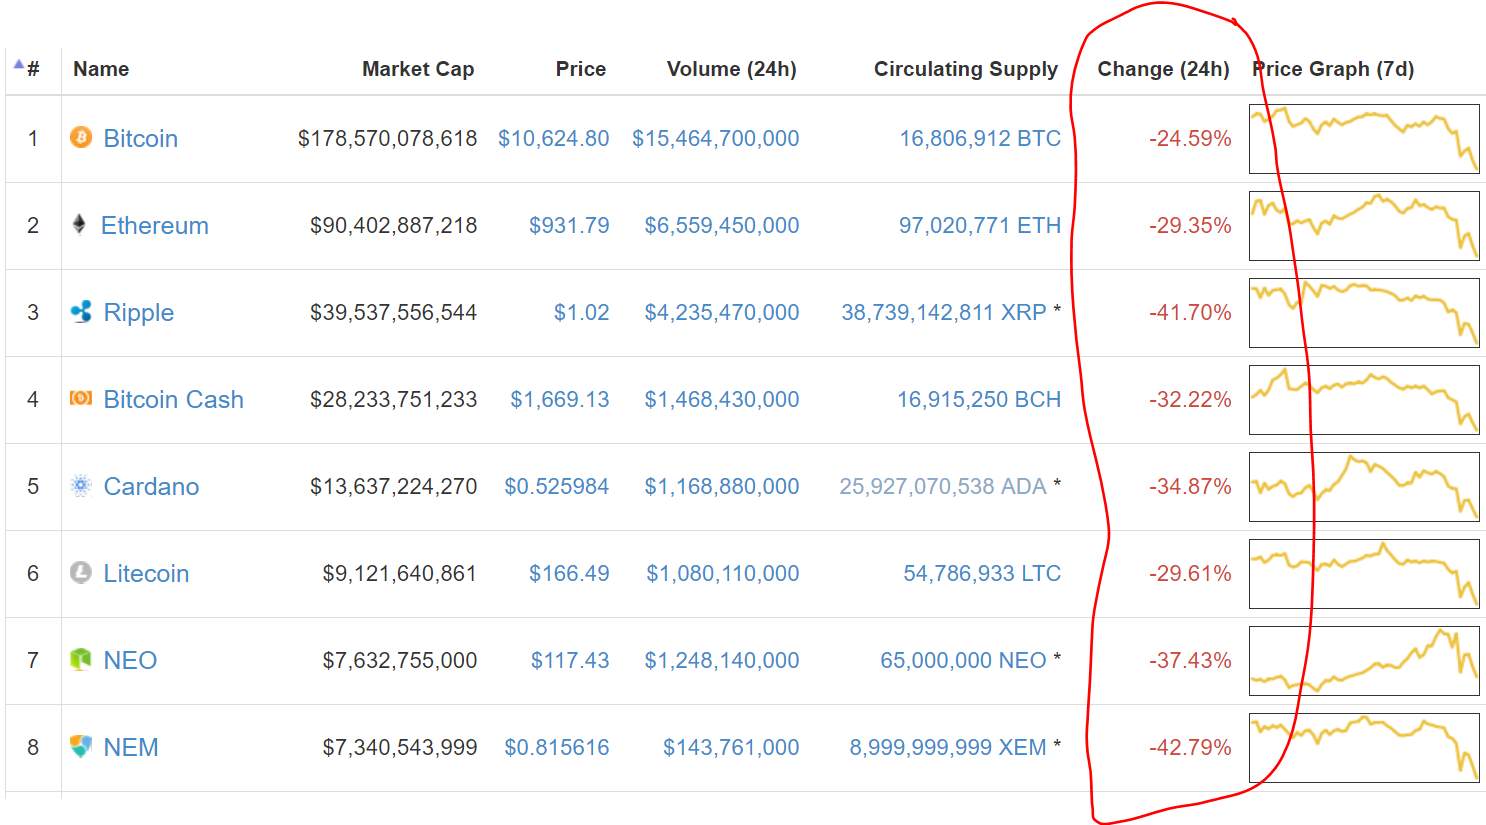Click Ethereum price $931.79

pyautogui.click(x=570, y=226)
